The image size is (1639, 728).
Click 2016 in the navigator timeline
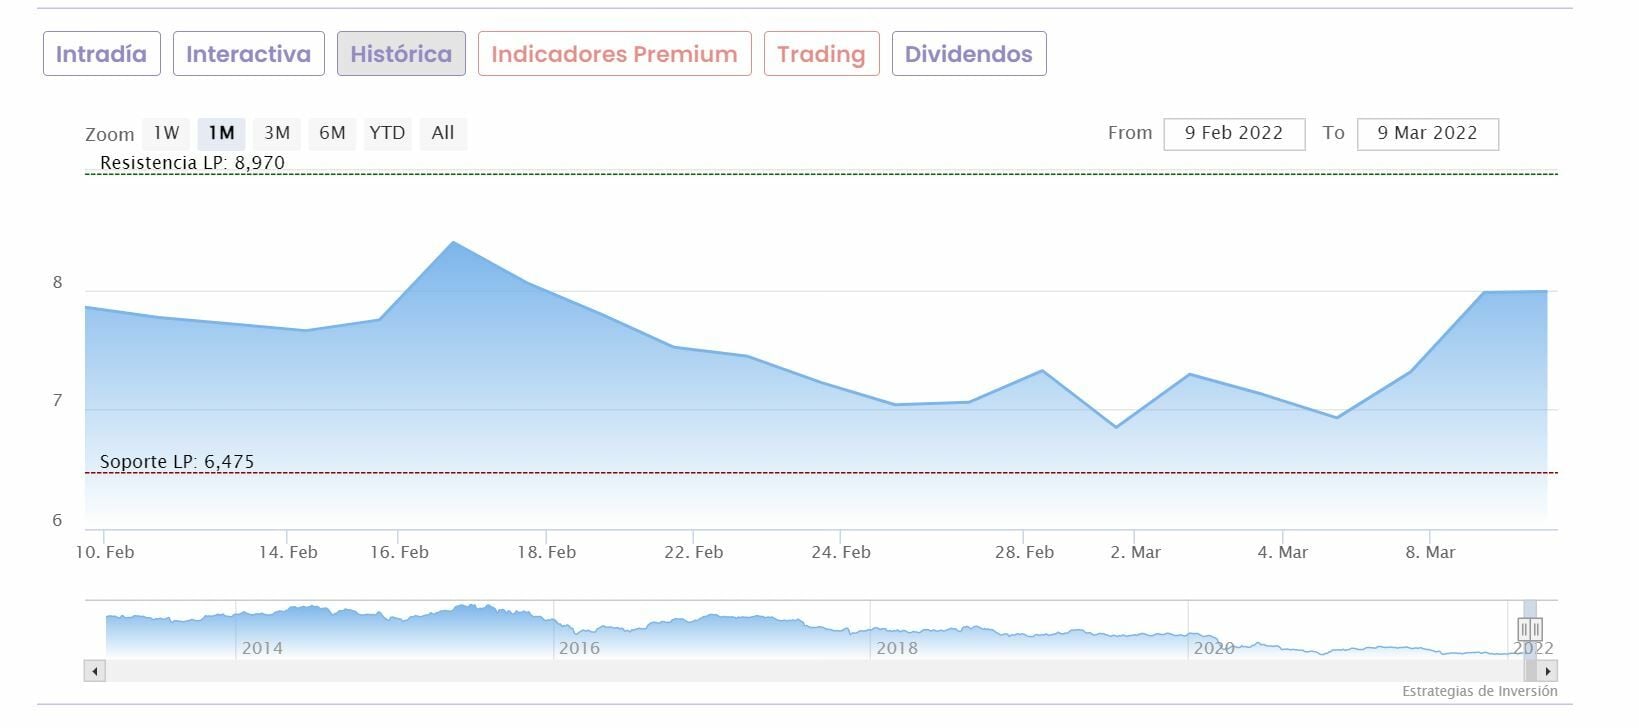tap(579, 648)
